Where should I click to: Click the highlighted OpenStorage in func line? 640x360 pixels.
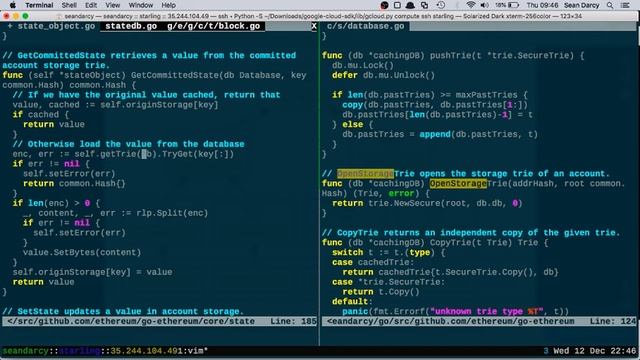point(458,184)
